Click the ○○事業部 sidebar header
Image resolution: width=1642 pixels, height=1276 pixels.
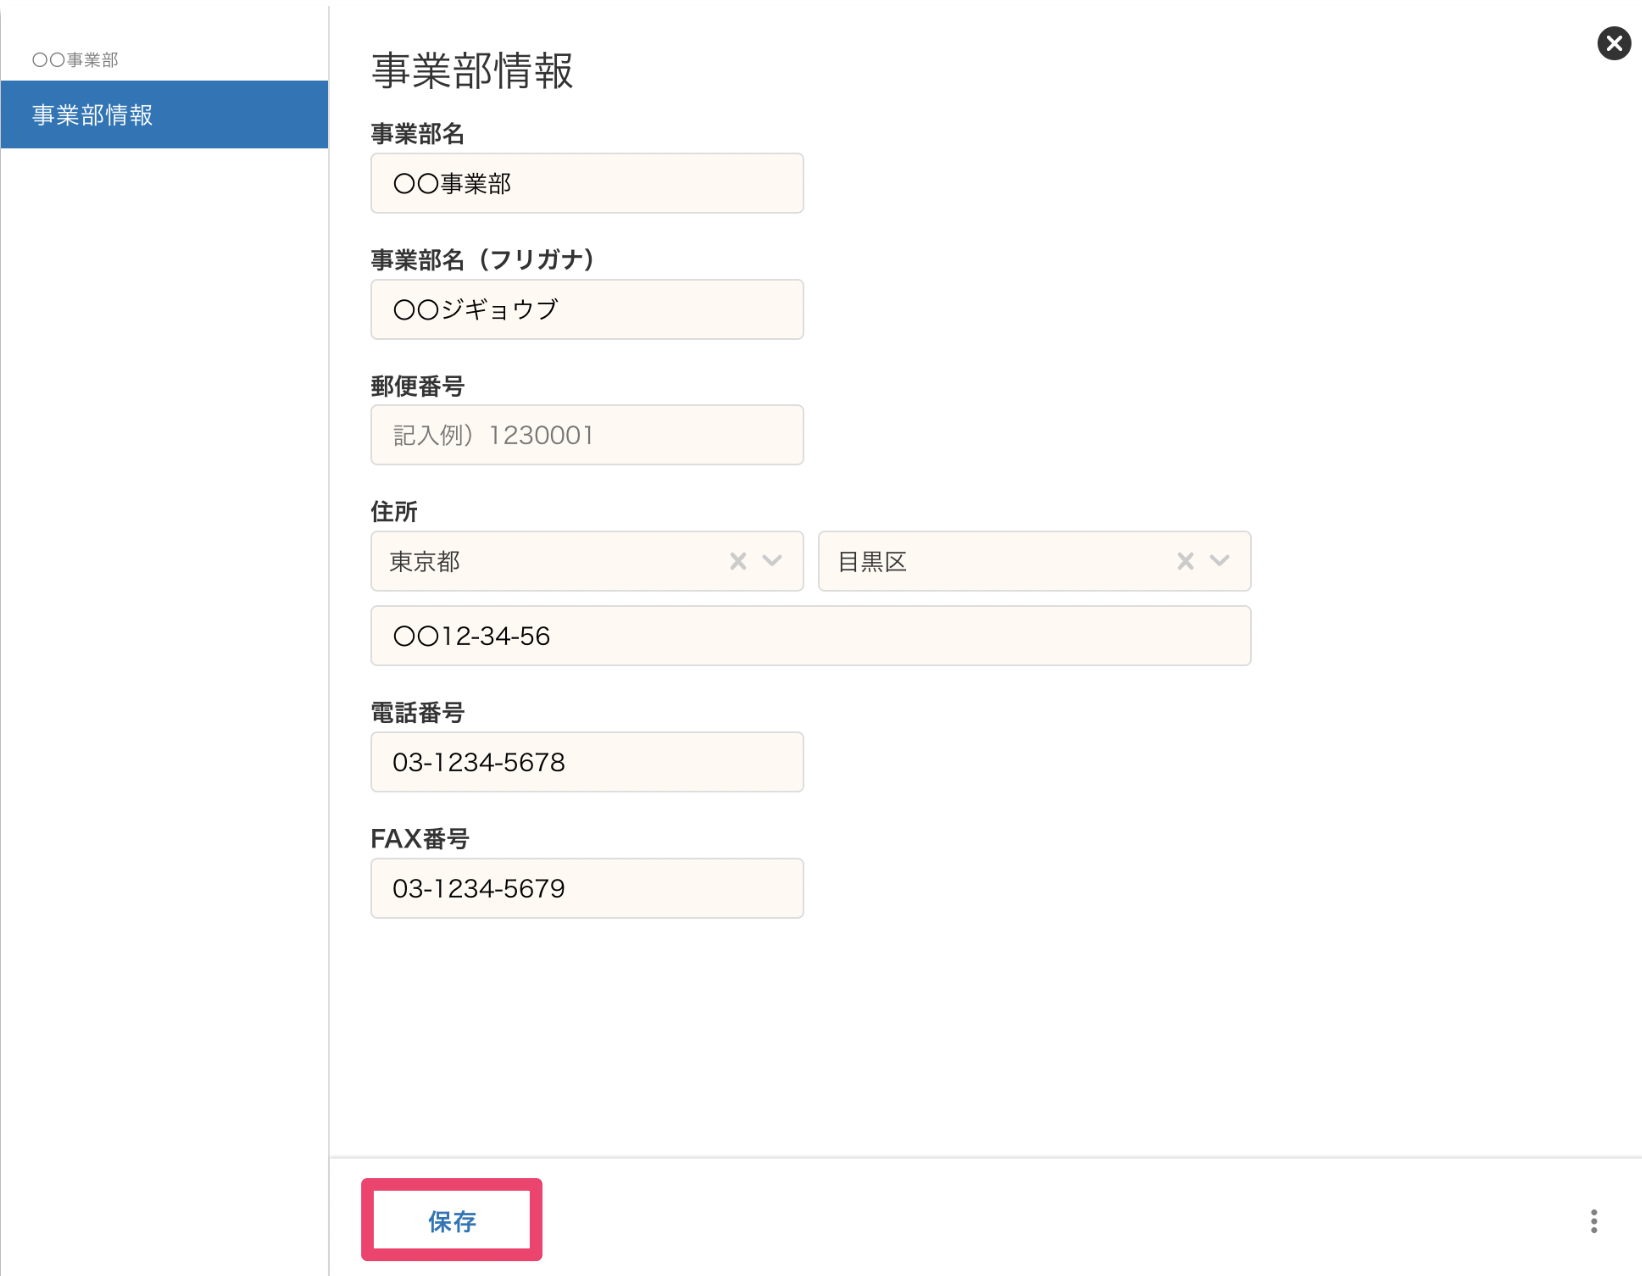[75, 60]
